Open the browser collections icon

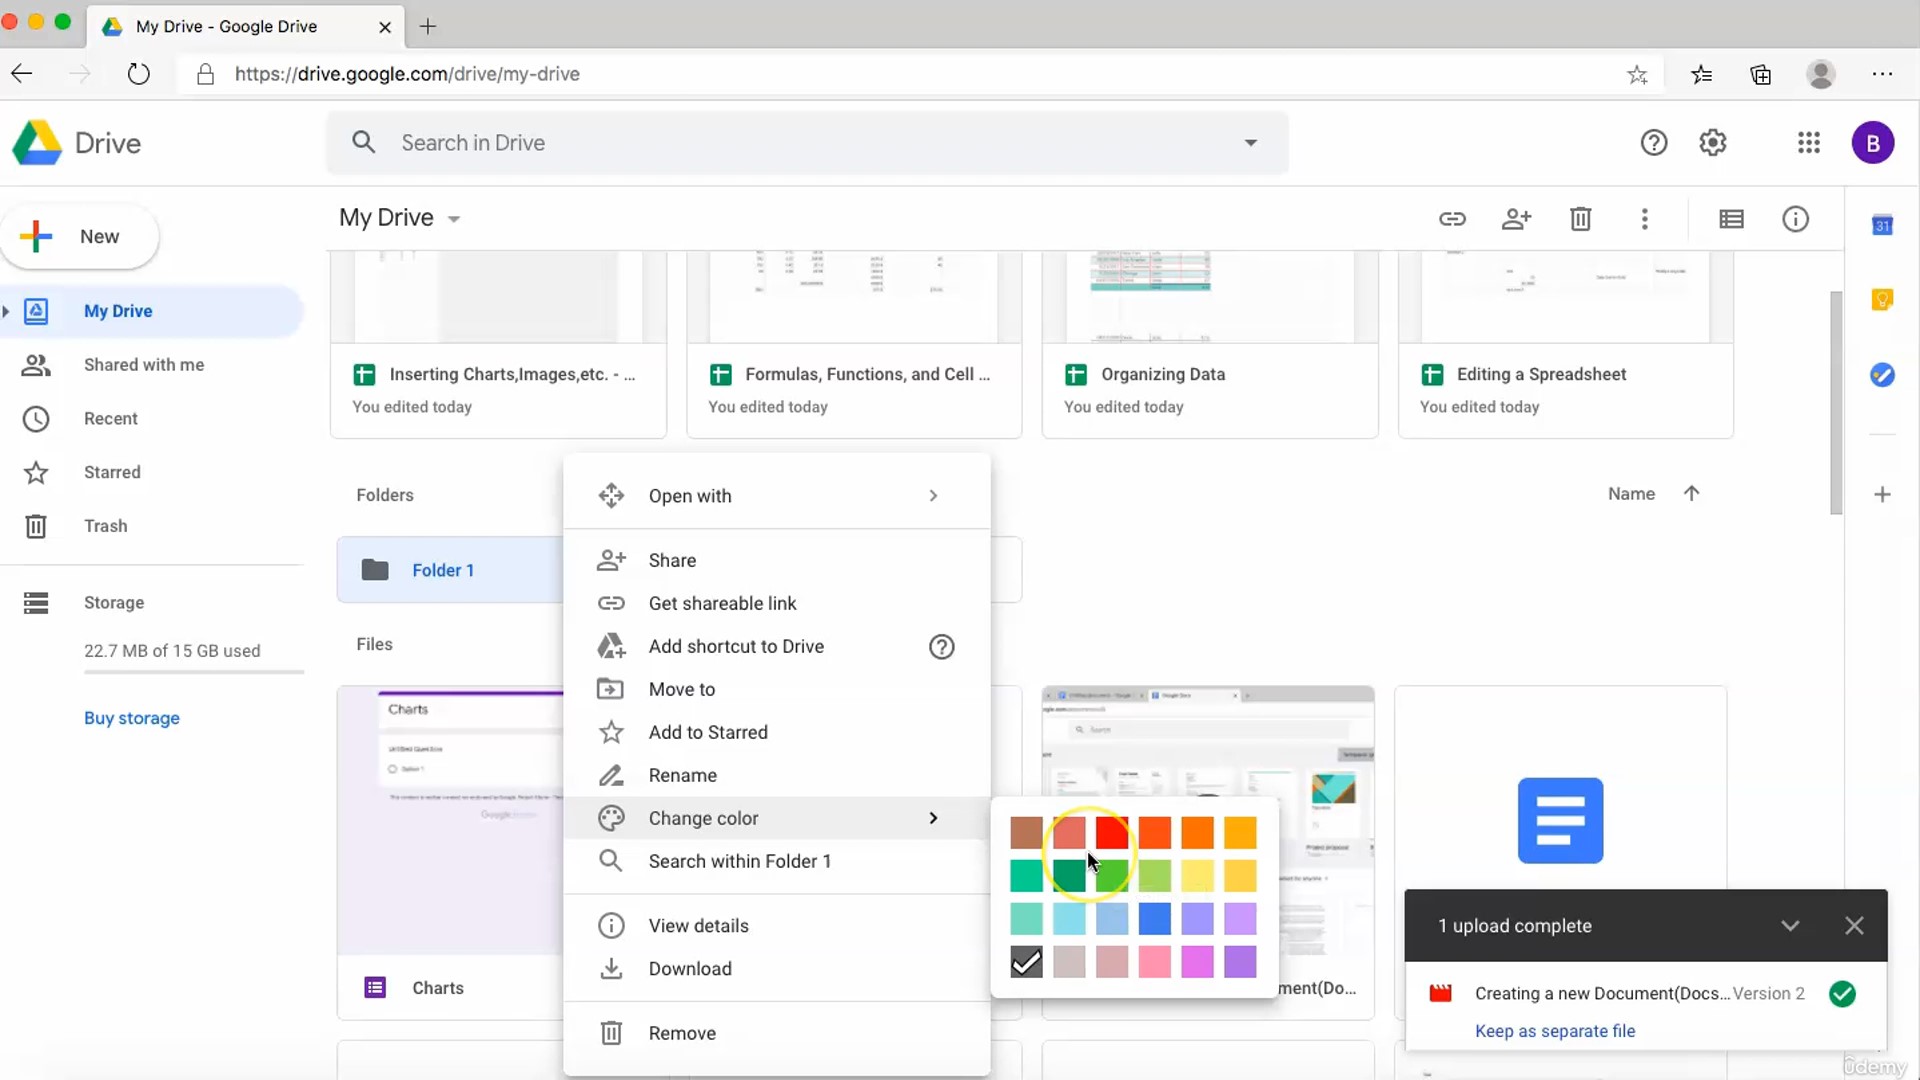(x=1761, y=74)
